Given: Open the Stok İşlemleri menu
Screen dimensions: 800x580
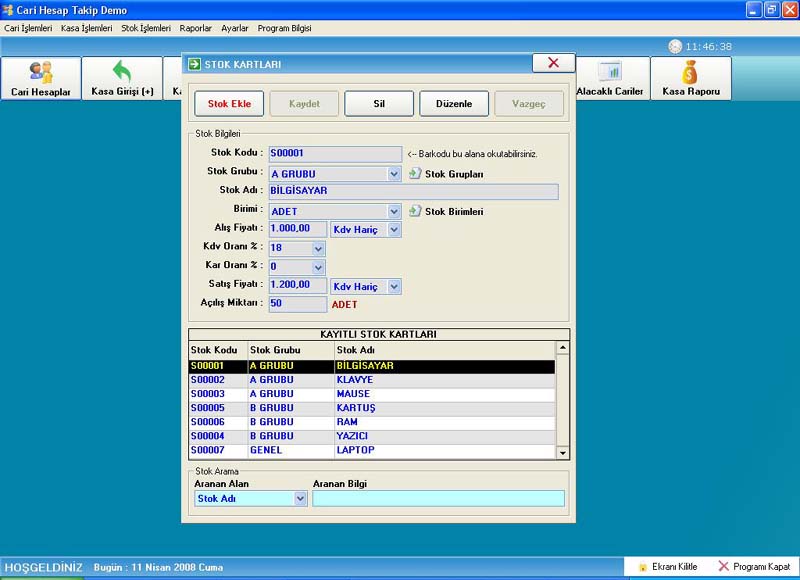Looking at the screenshot, I should (145, 28).
